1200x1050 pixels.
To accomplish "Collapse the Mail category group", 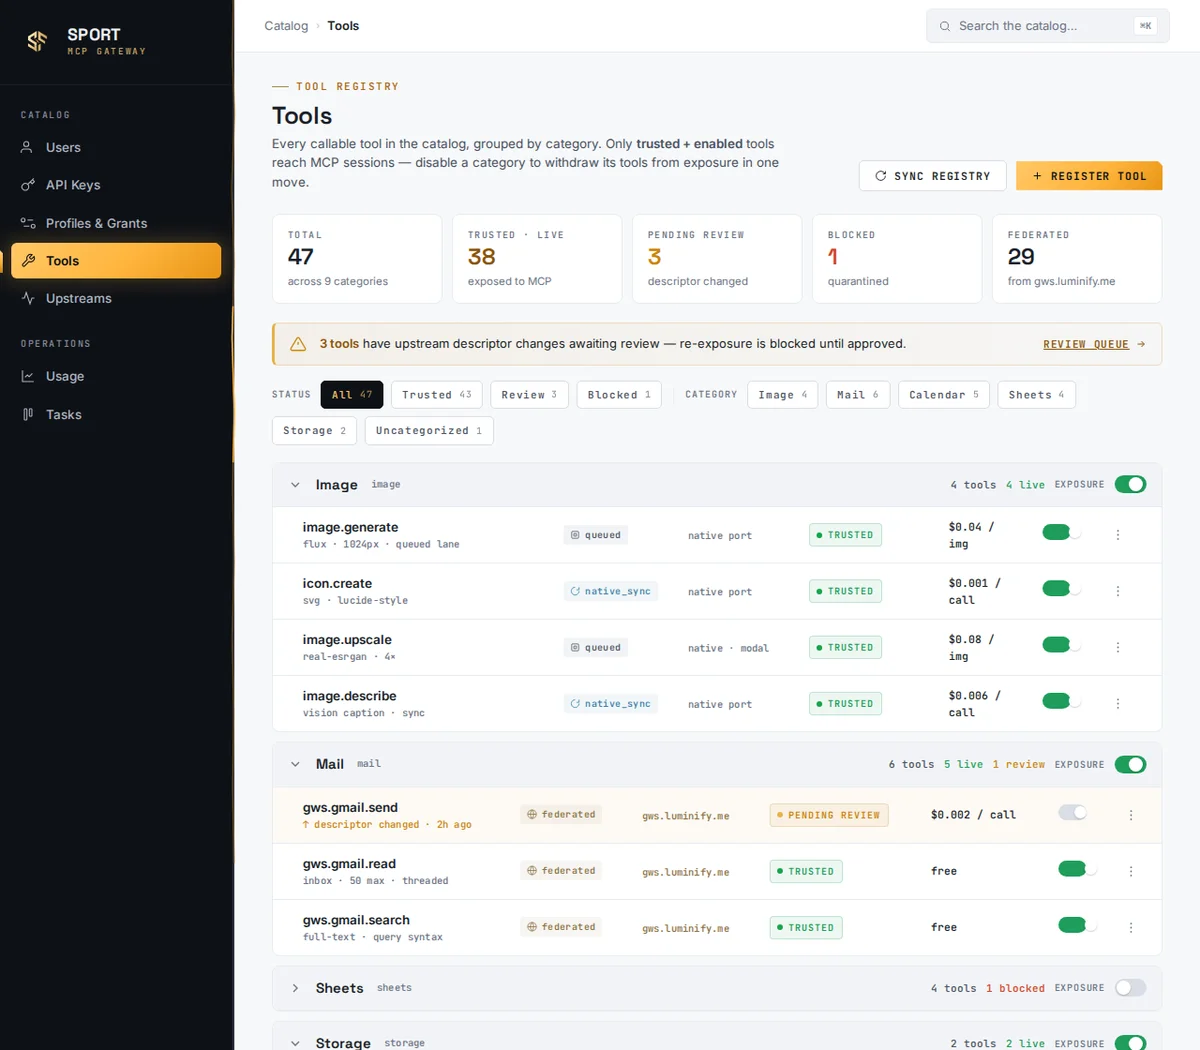I will click(295, 764).
